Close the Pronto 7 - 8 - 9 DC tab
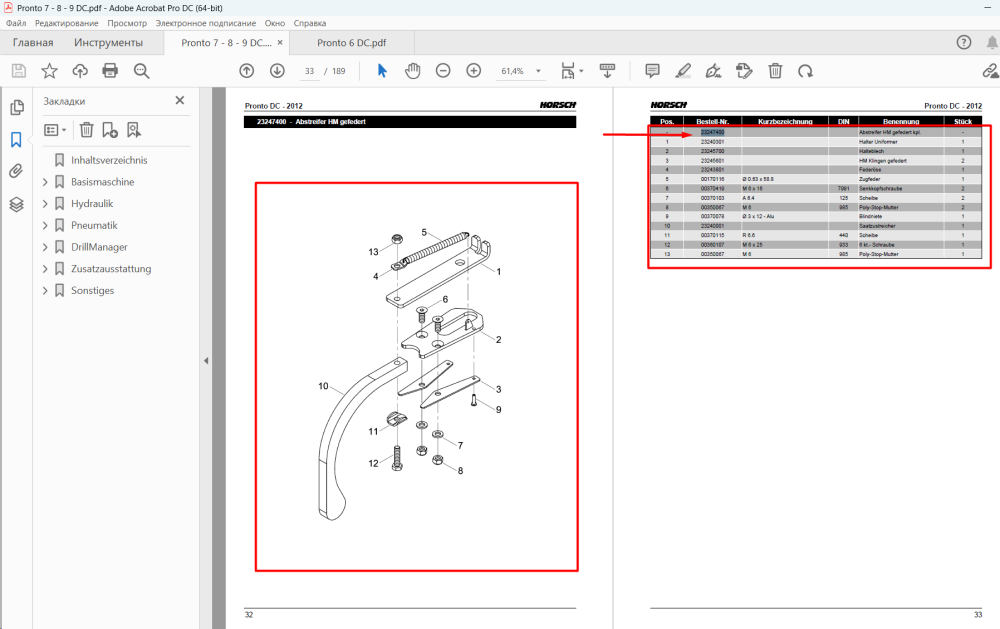Screen dimensions: 1000x629 tap(280, 43)
